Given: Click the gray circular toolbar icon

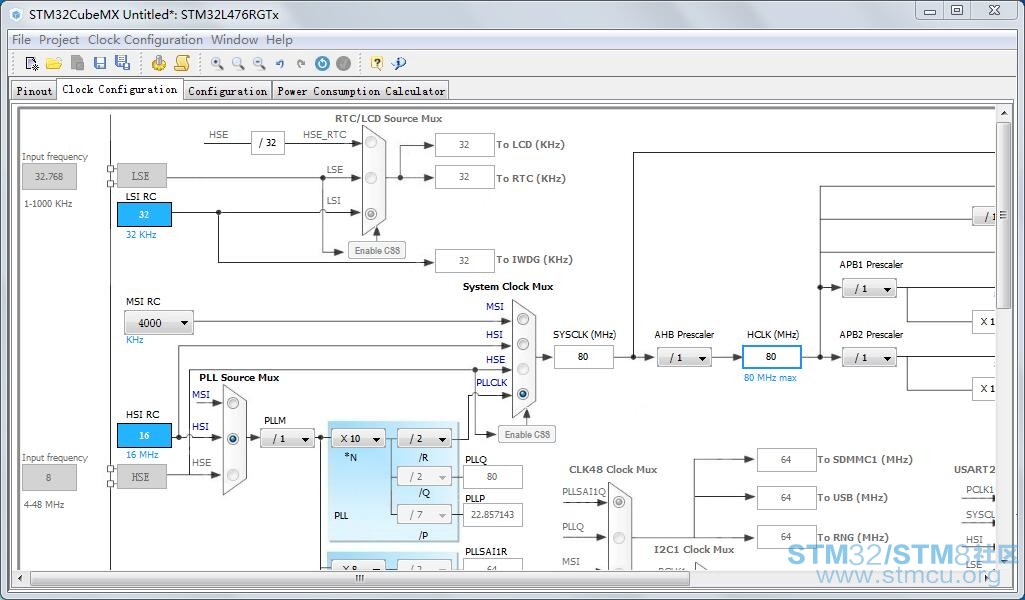Looking at the screenshot, I should [343, 63].
